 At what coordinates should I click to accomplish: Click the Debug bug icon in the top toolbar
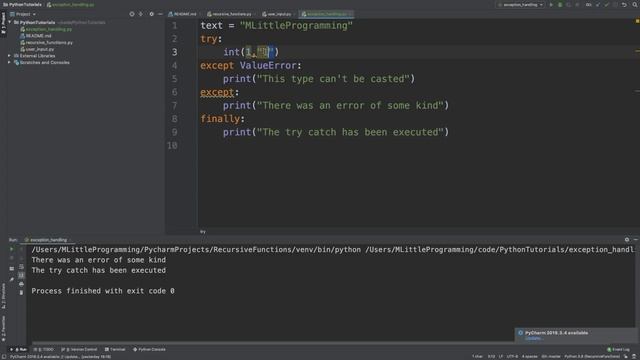pos(560,5)
